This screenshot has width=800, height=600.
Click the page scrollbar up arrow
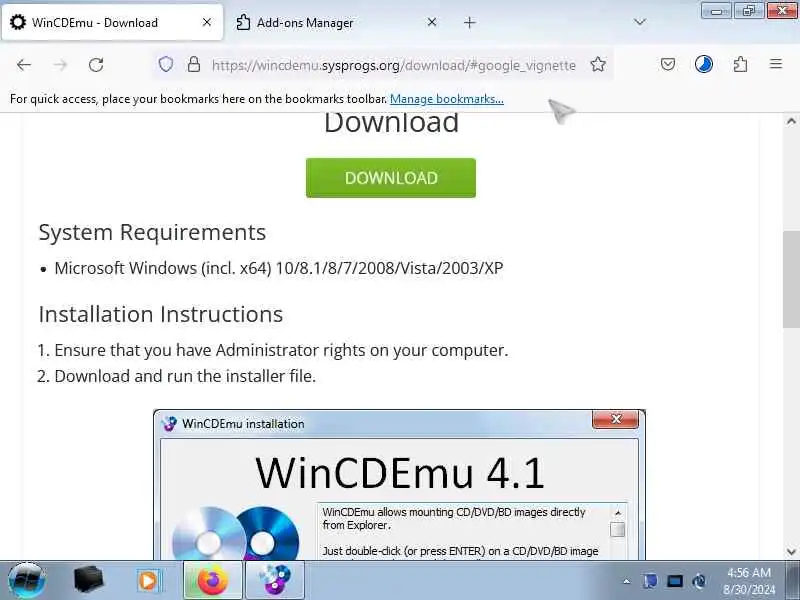point(791,121)
